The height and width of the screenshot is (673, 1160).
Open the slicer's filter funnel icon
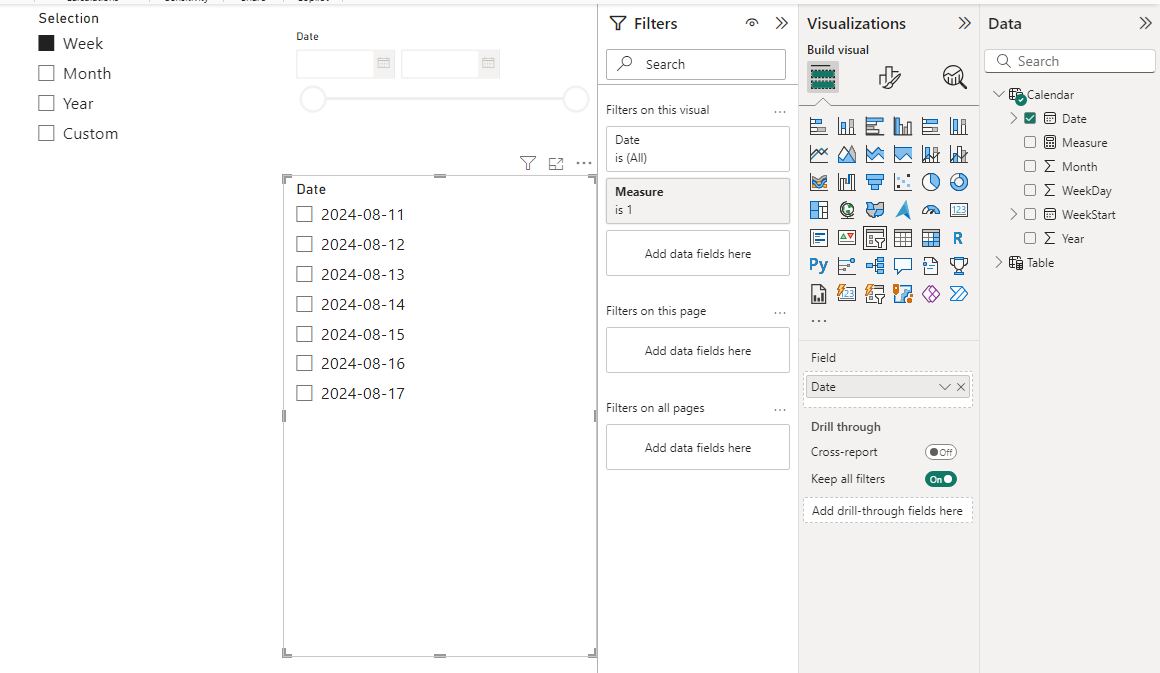[x=527, y=163]
